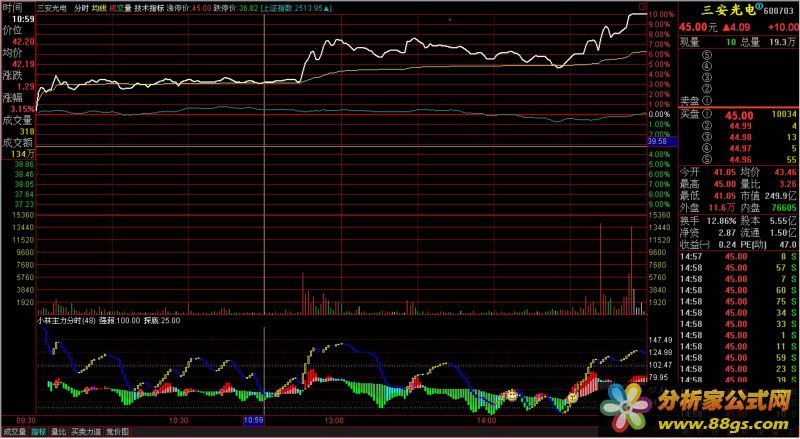
Task: Click the 14:00 time label on axis
Action: click(487, 421)
